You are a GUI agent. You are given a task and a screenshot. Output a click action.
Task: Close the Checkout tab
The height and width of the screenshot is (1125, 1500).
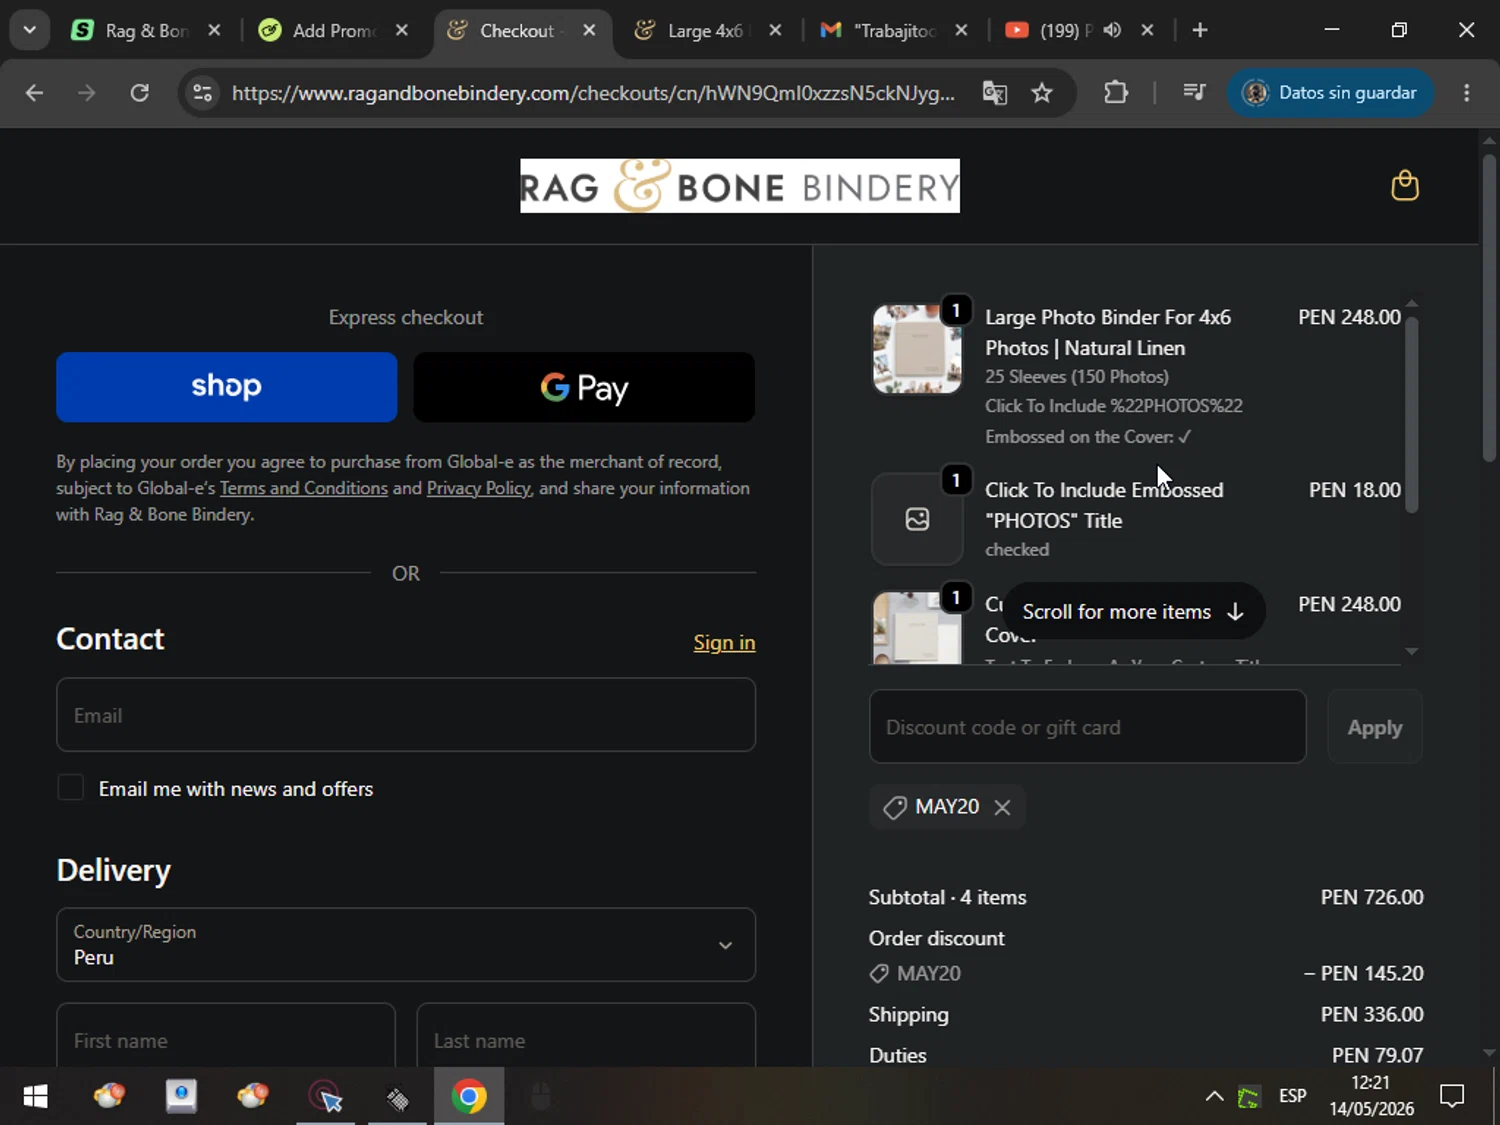tap(589, 30)
